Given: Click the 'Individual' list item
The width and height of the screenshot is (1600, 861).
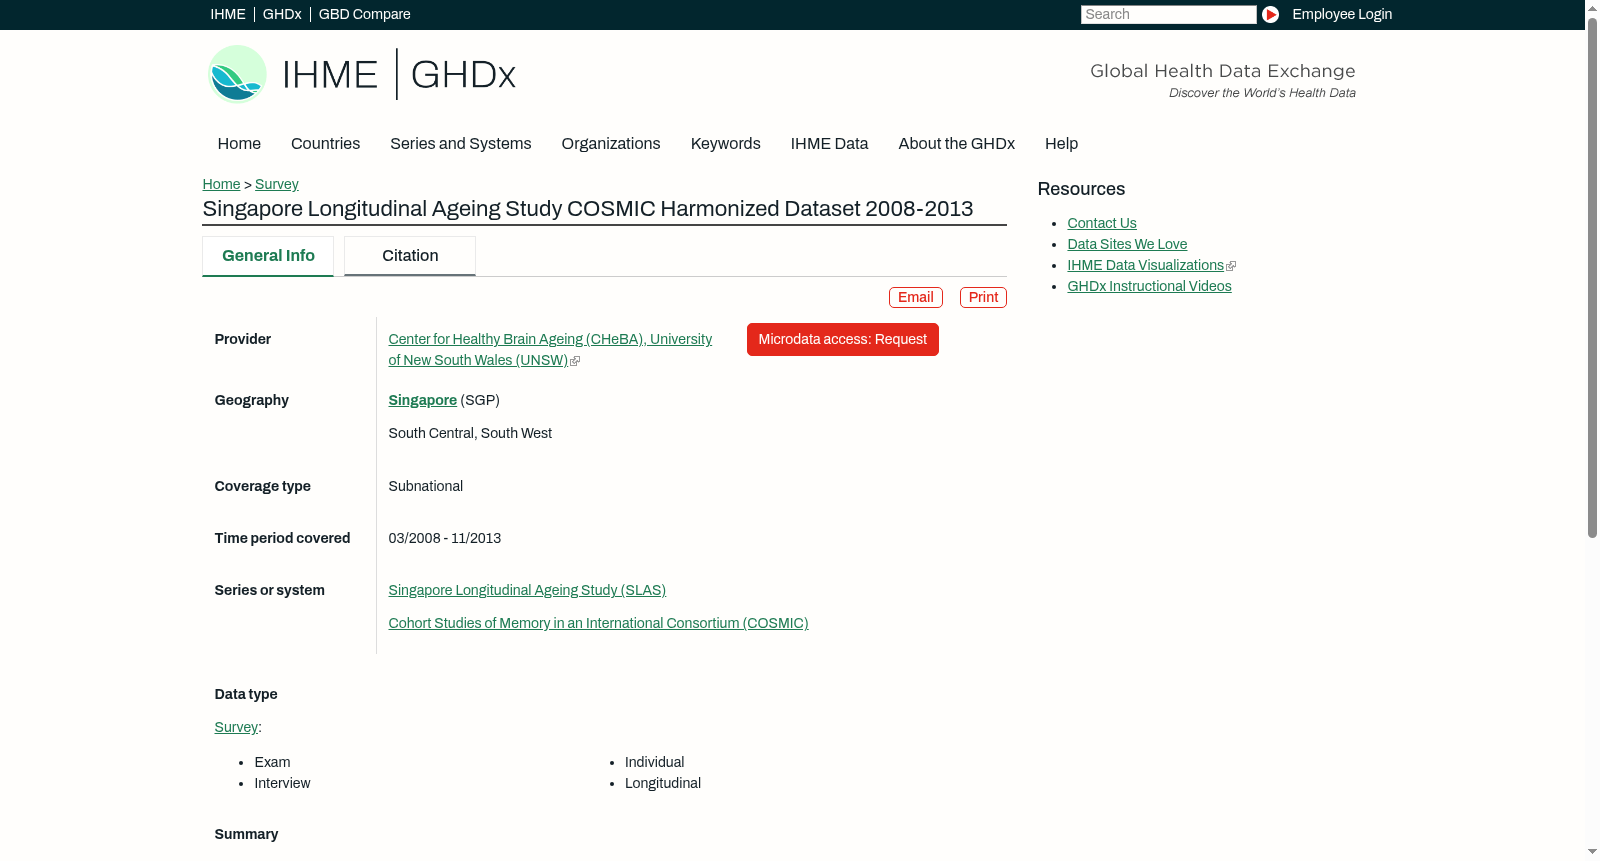Looking at the screenshot, I should (655, 762).
